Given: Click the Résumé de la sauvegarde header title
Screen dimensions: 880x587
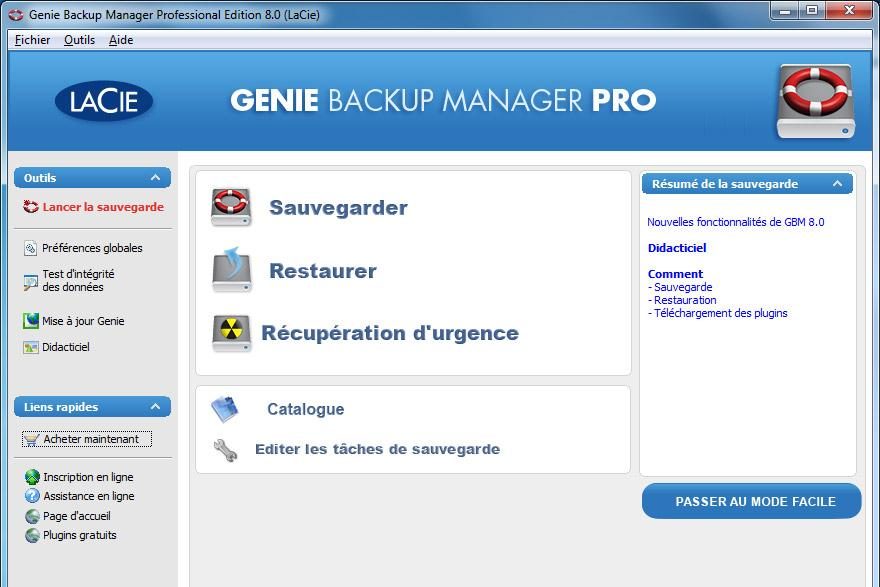Looking at the screenshot, I should (725, 184).
